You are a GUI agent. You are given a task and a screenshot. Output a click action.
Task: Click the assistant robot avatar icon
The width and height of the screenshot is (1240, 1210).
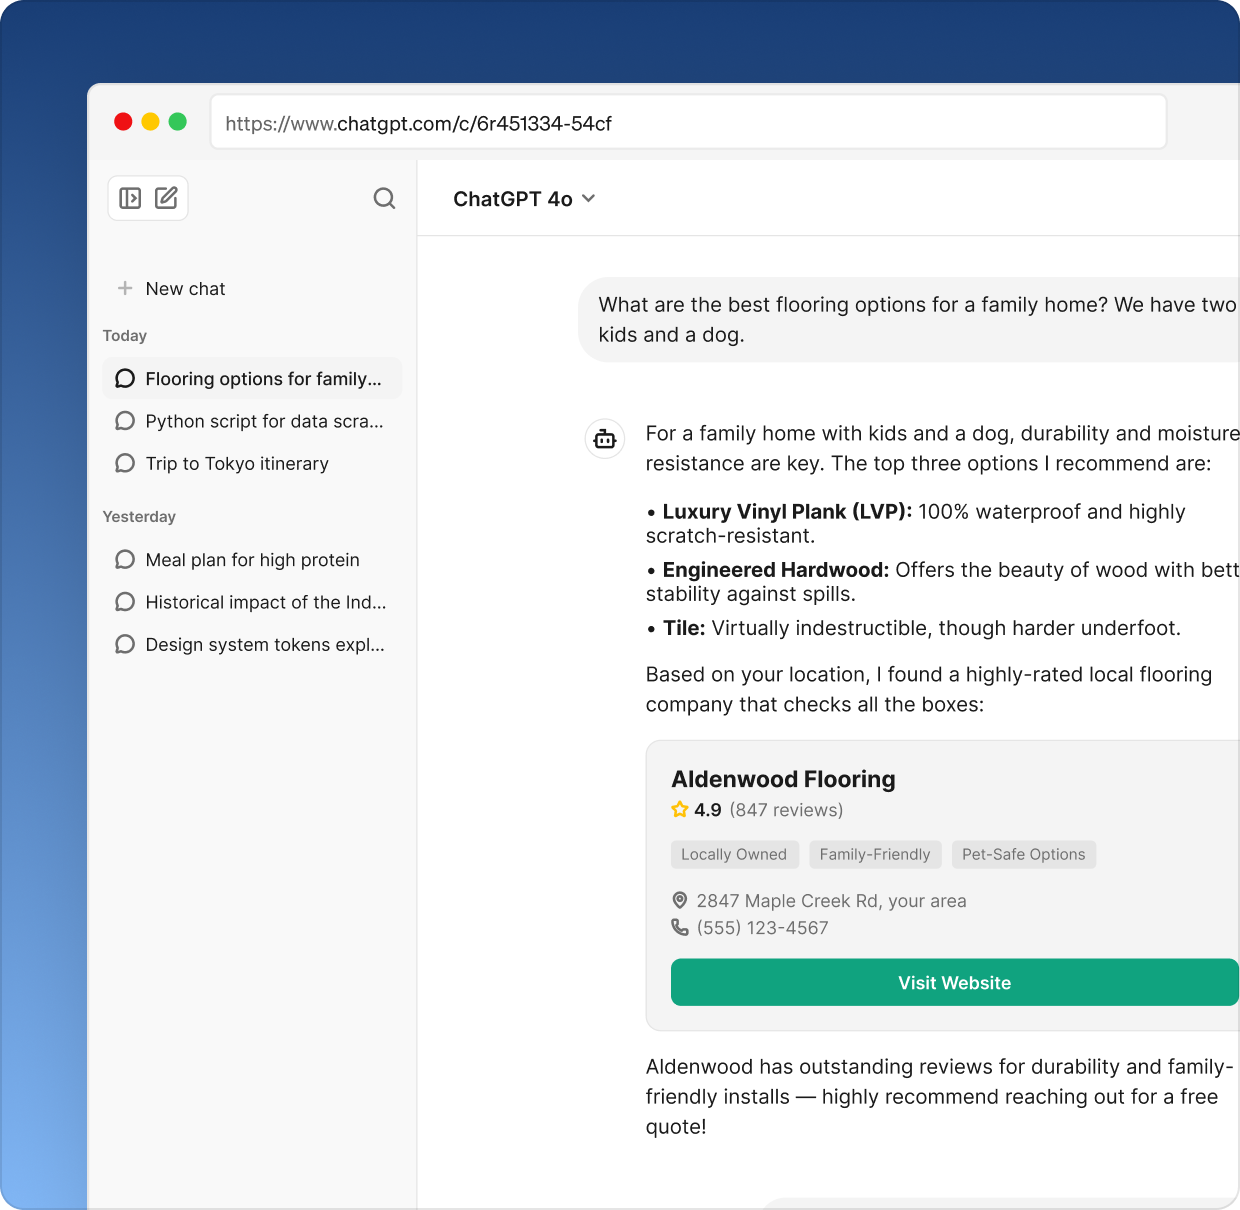pos(605,438)
